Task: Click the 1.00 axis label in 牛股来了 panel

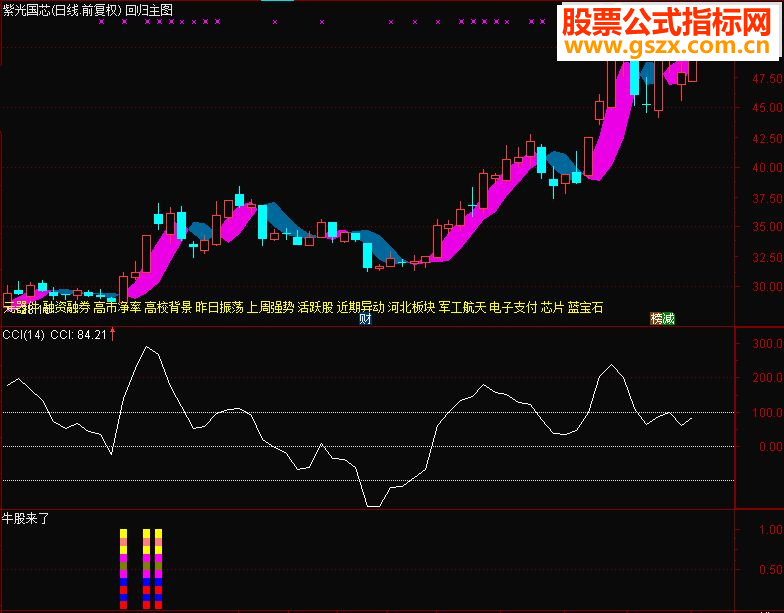Action: pos(770,530)
